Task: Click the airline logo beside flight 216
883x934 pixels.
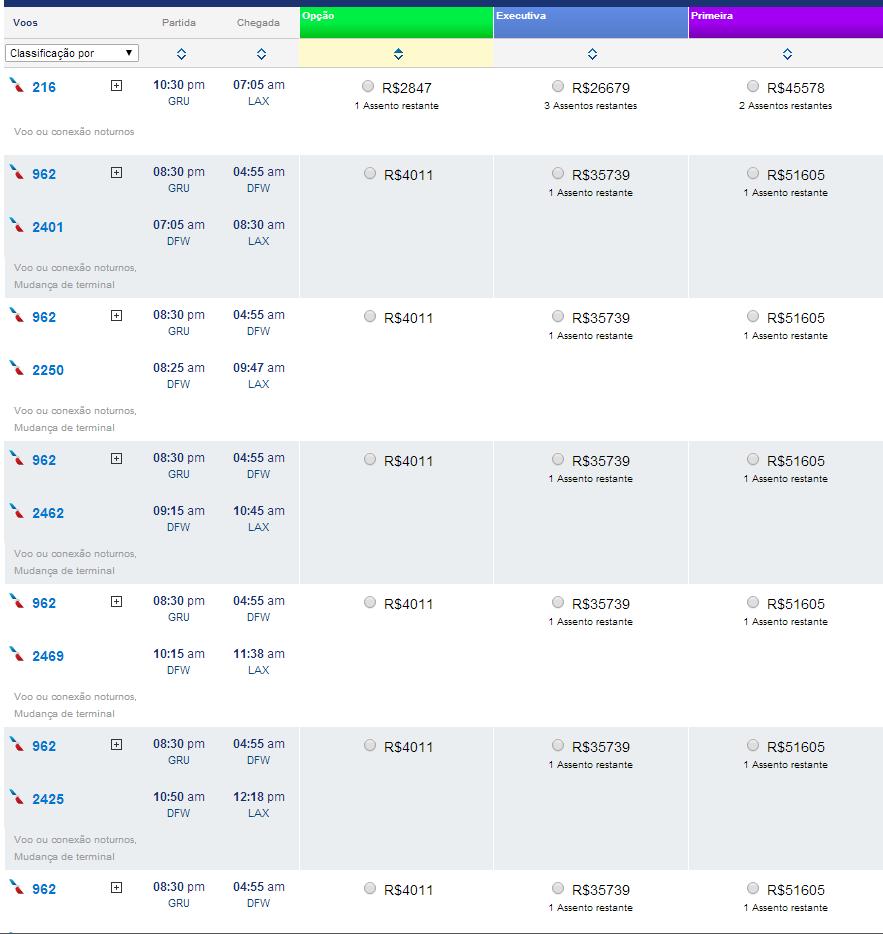Action: tap(16, 85)
